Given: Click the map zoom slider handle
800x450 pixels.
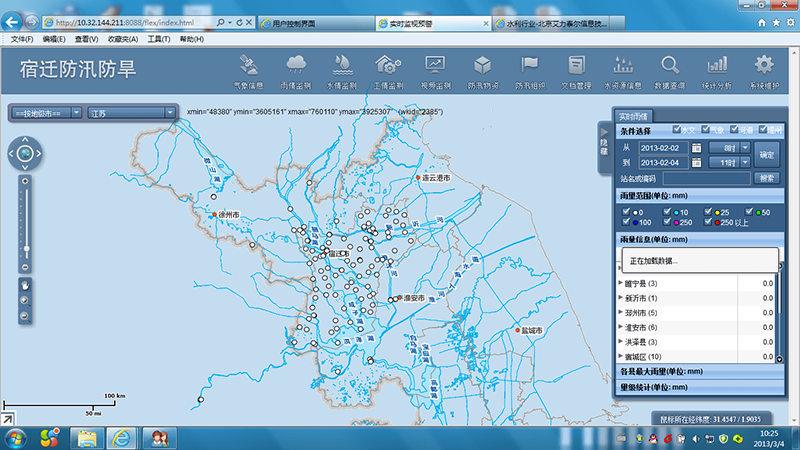Looking at the screenshot, I should 27,248.
